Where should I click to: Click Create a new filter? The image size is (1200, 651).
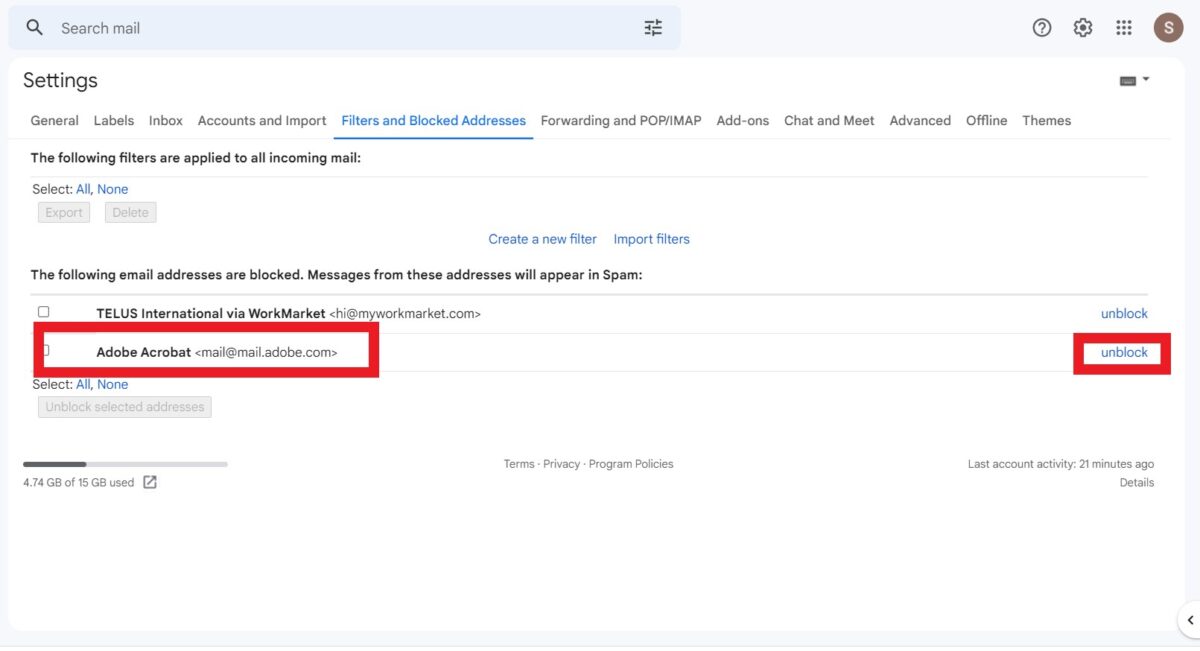tap(543, 239)
